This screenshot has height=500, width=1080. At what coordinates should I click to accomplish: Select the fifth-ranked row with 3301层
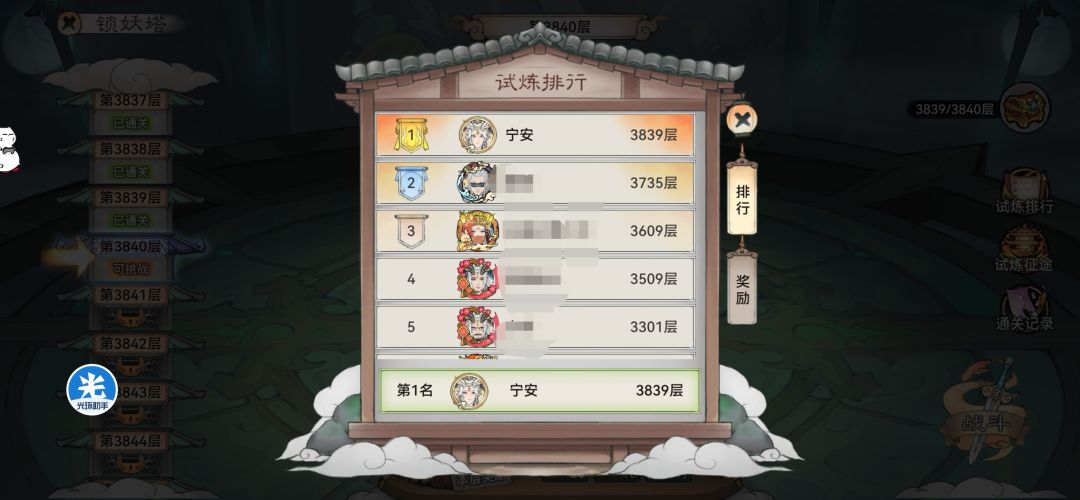coord(535,326)
